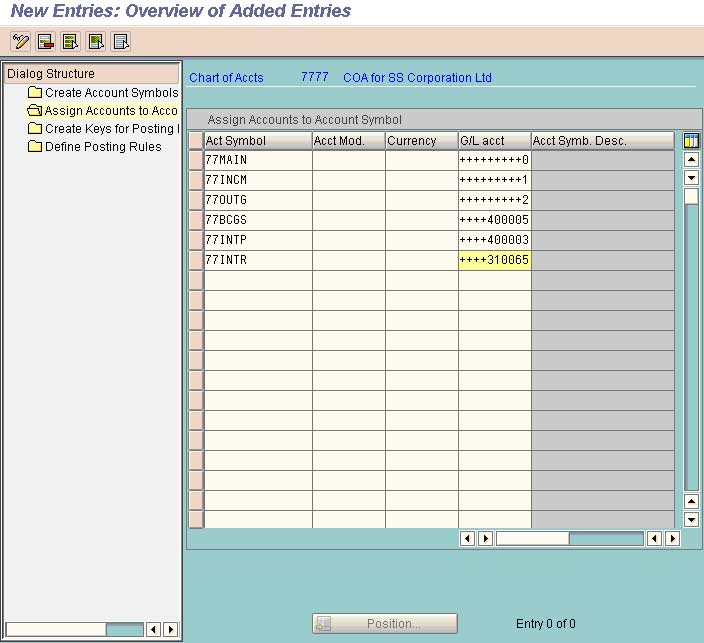Click Acct Mod. column header

pos(349,141)
